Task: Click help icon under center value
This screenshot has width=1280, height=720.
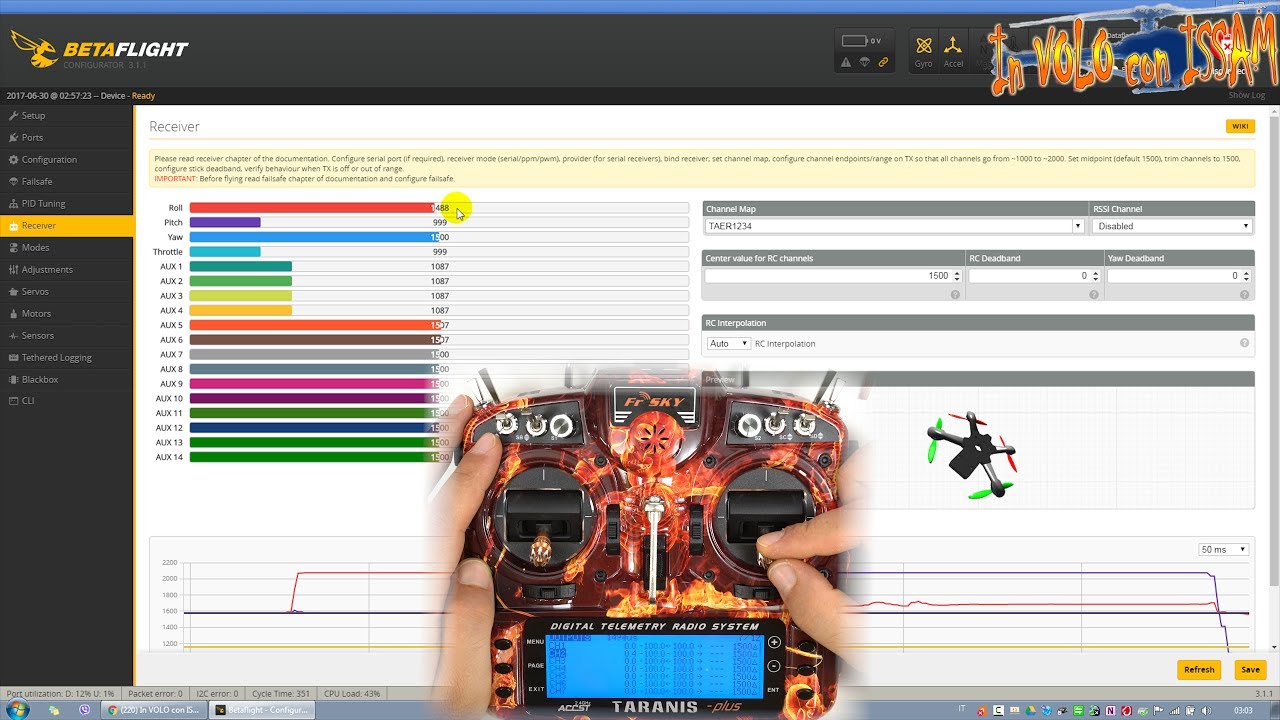Action: tap(955, 295)
